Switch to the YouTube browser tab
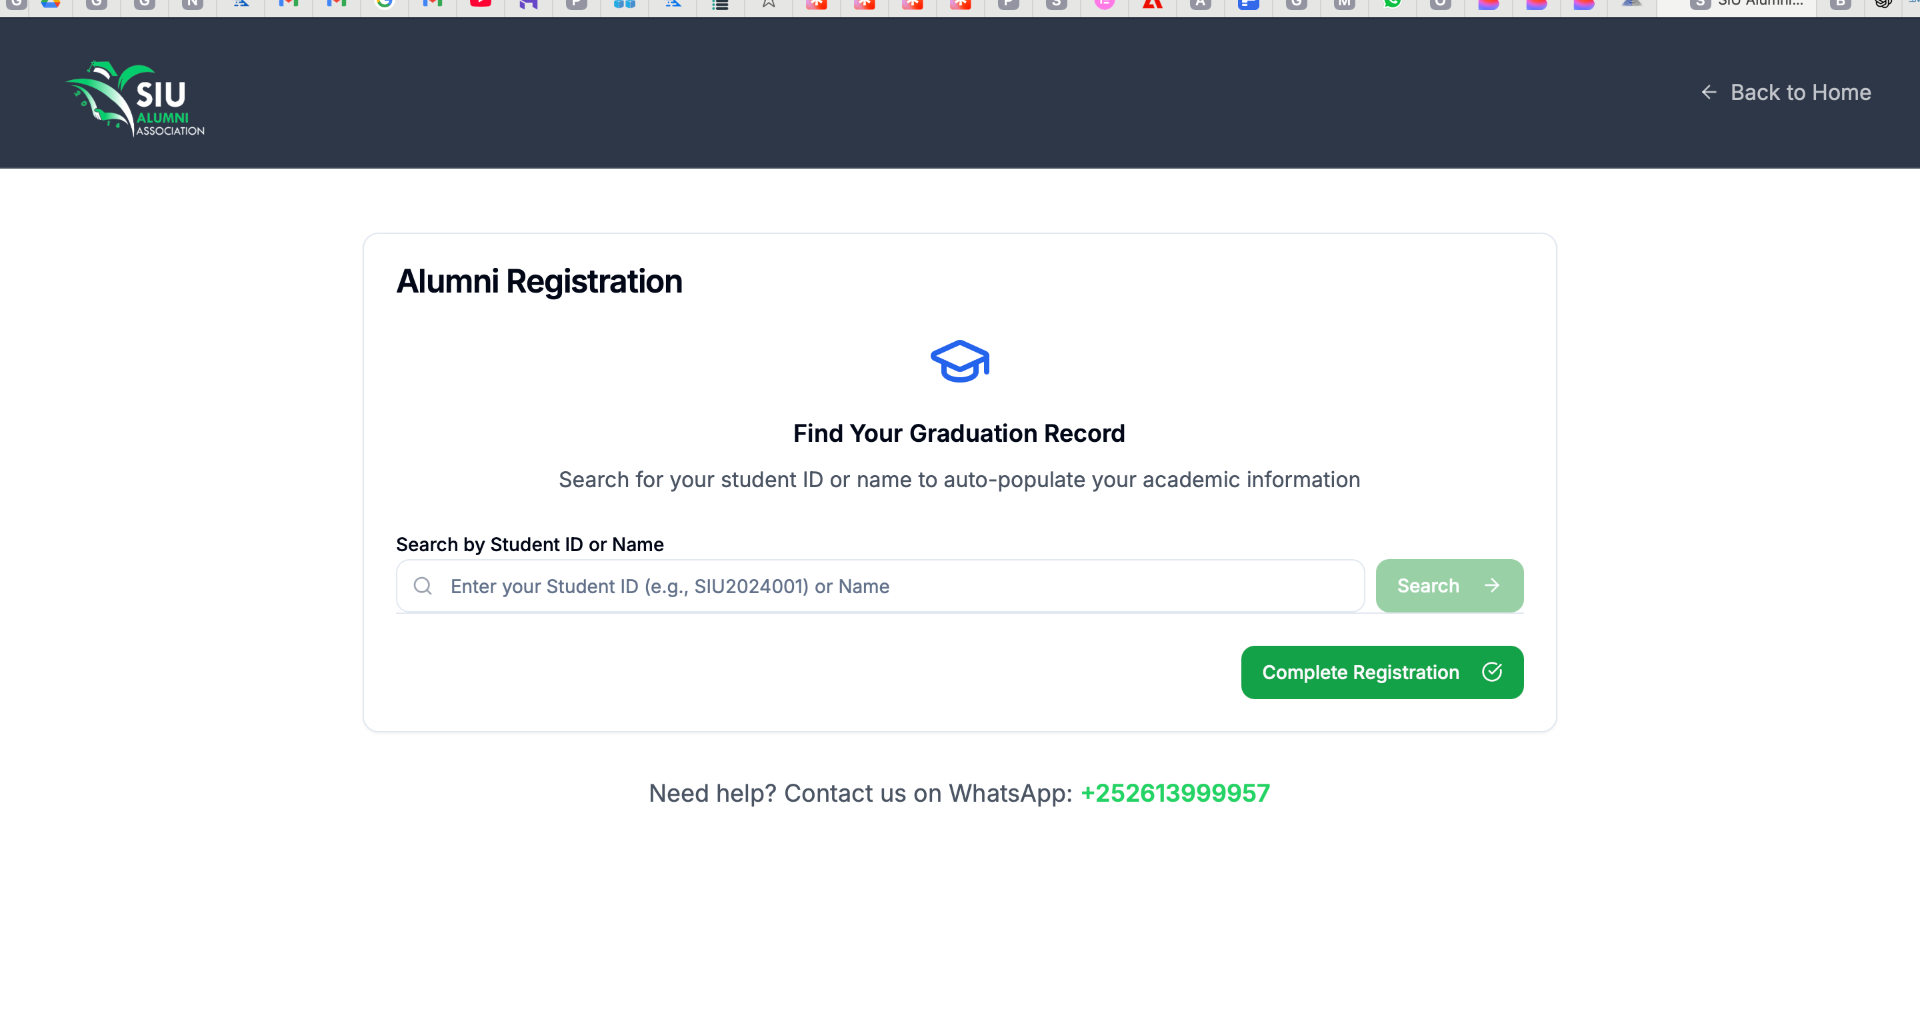Screen dimensions: 1920x1013 pyautogui.click(x=480, y=4)
